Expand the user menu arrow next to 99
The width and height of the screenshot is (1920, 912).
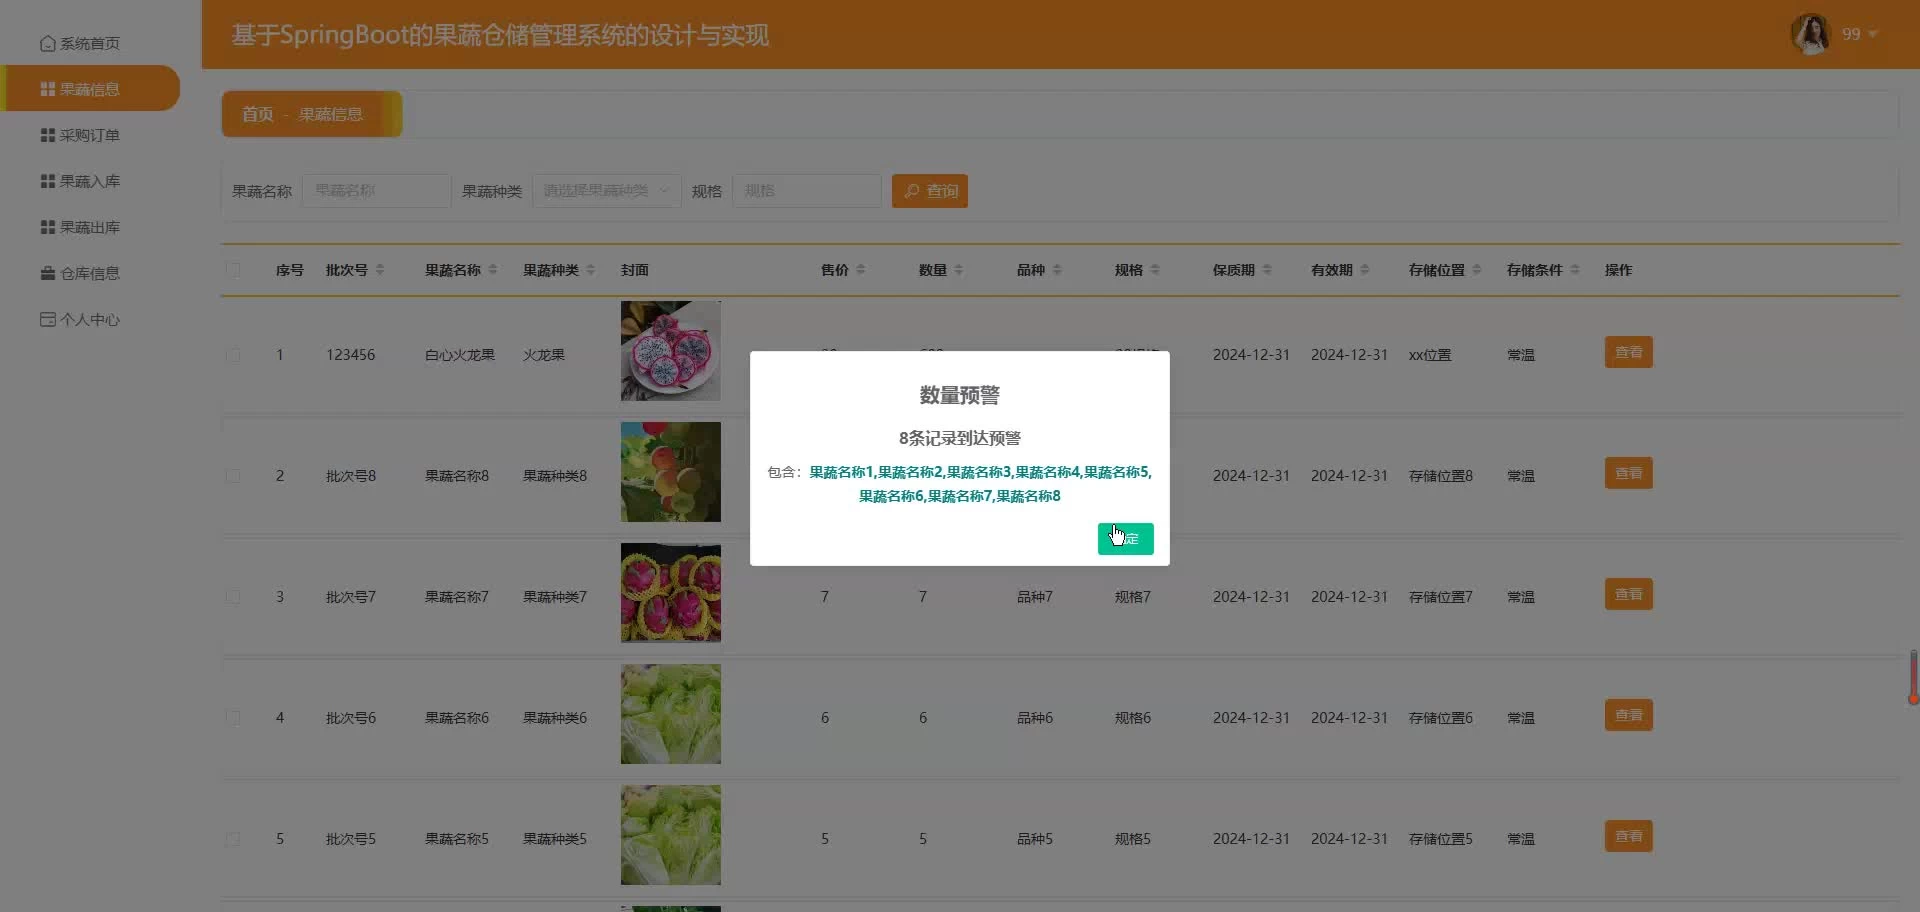coord(1873,34)
